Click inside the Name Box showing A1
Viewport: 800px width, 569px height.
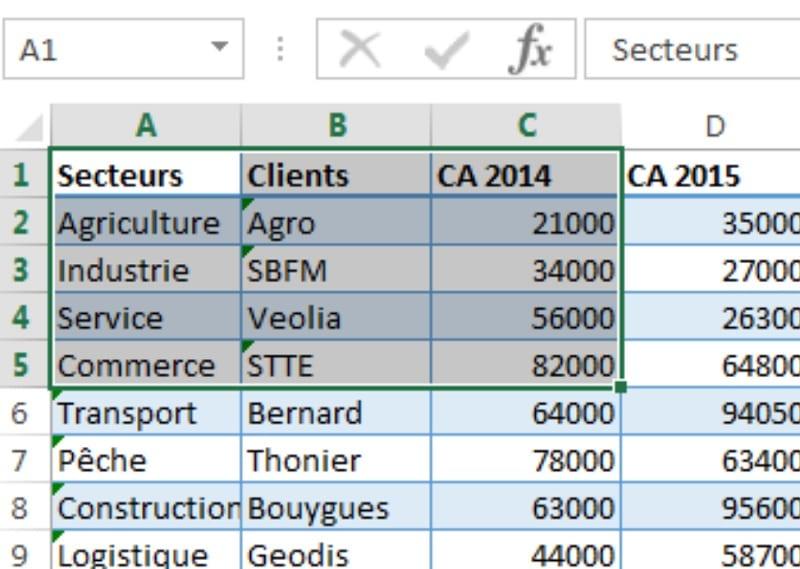tap(100, 49)
